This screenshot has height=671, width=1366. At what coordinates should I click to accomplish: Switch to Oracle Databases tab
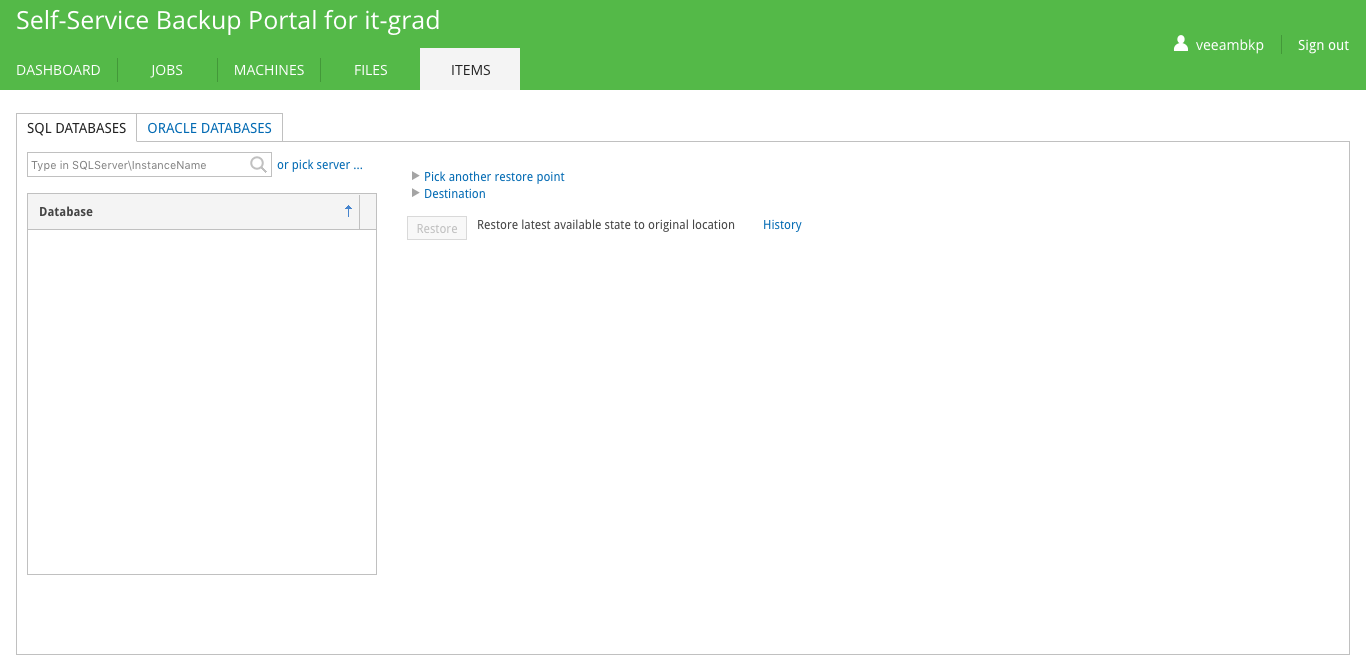click(210, 128)
